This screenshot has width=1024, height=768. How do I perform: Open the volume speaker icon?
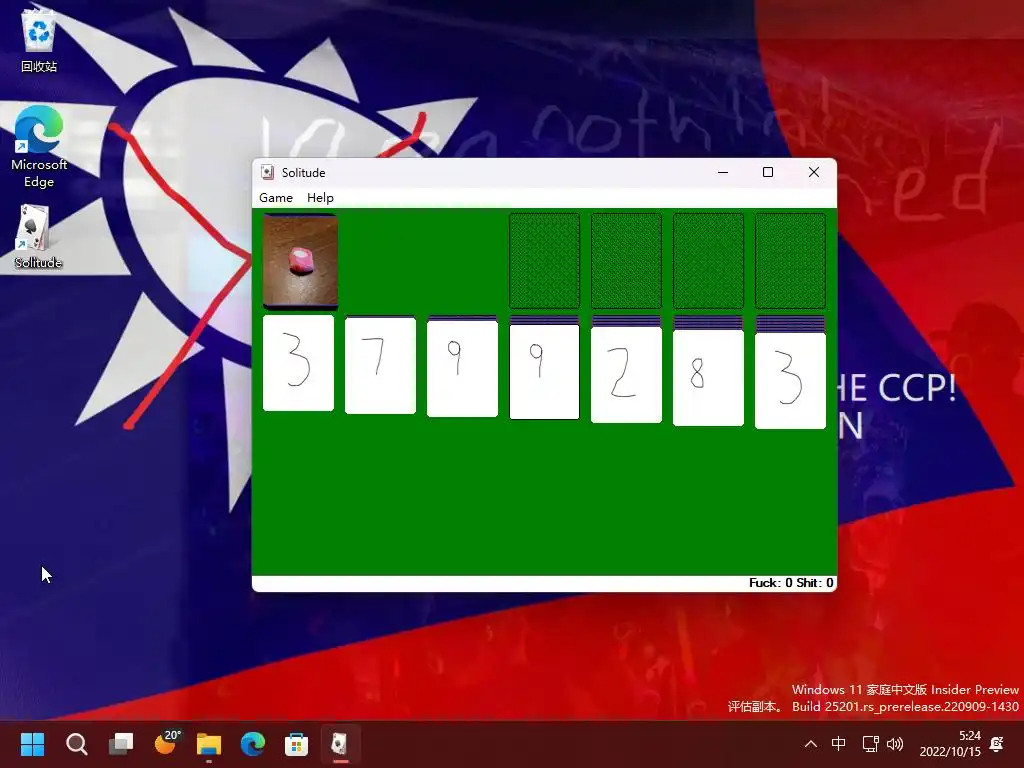[x=895, y=744]
